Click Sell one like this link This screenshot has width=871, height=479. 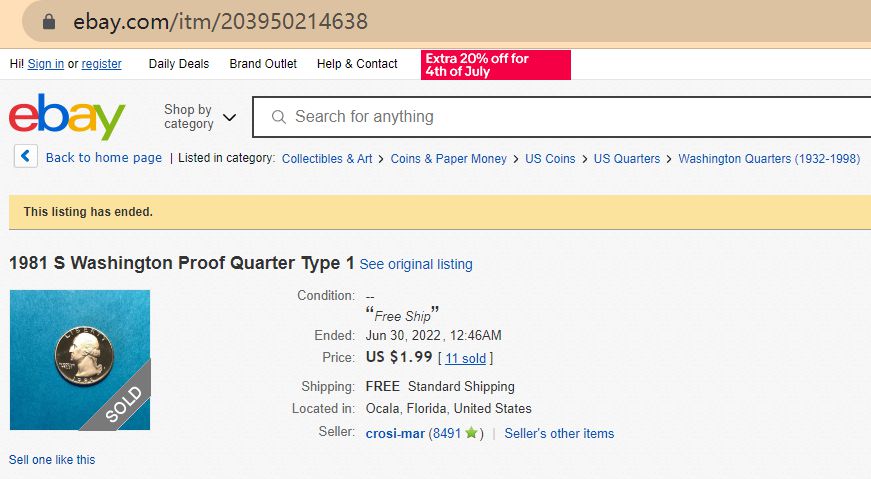(x=52, y=460)
